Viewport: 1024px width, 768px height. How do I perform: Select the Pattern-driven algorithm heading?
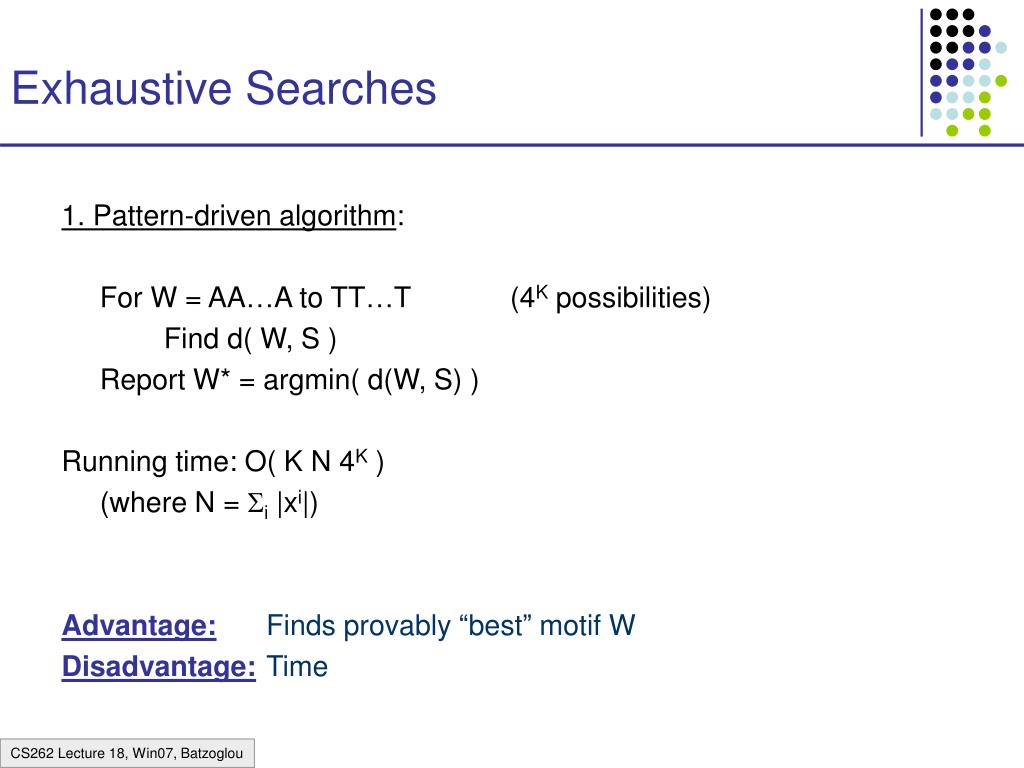click(233, 216)
